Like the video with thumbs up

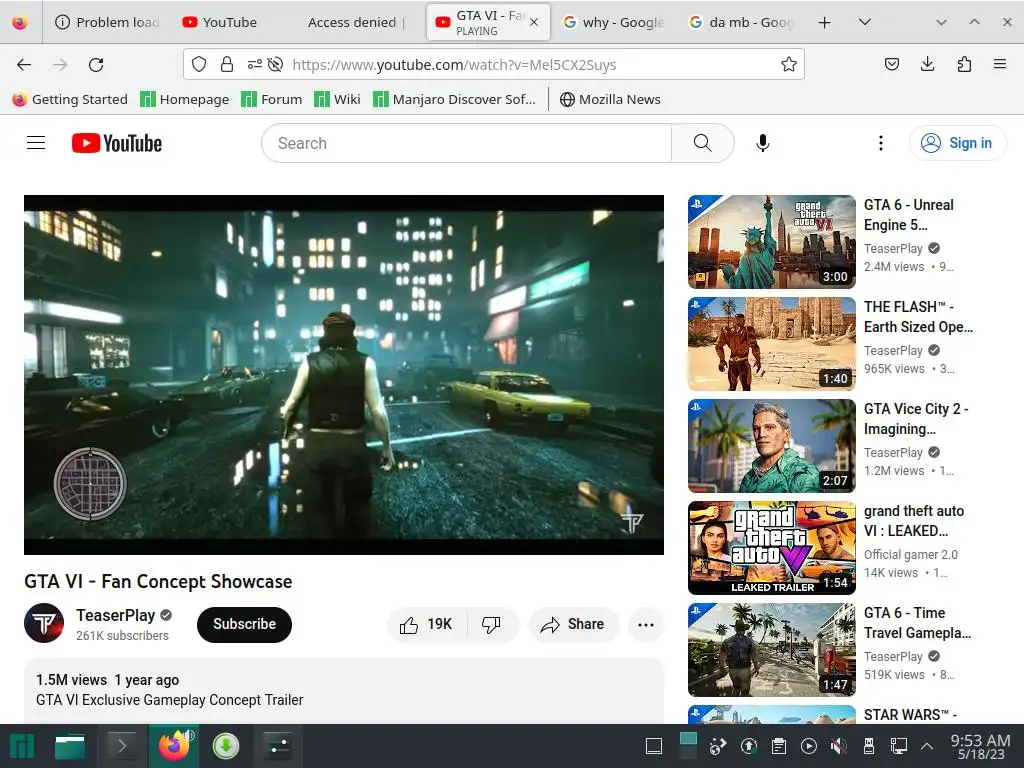(426, 625)
